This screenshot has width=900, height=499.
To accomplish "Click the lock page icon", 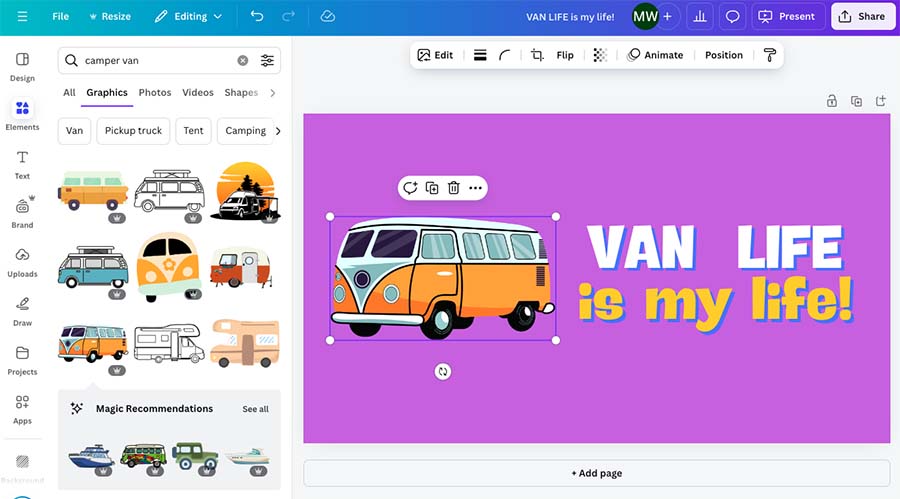I will (x=832, y=101).
